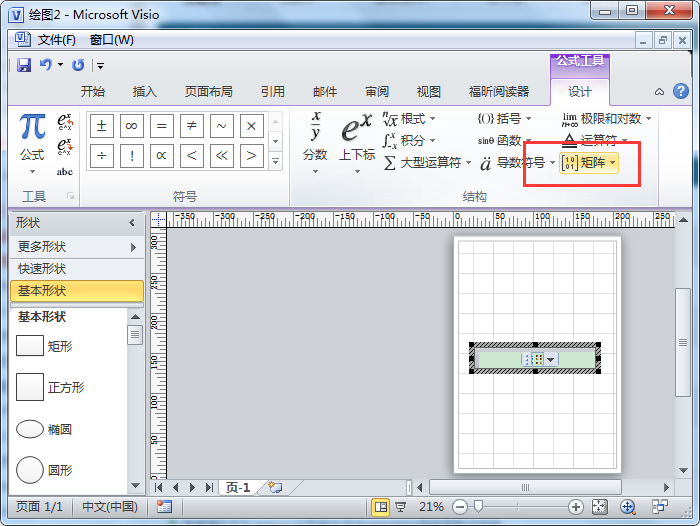Click the Redo icon
Viewport: 700px width, 526px height.
[x=78, y=65]
